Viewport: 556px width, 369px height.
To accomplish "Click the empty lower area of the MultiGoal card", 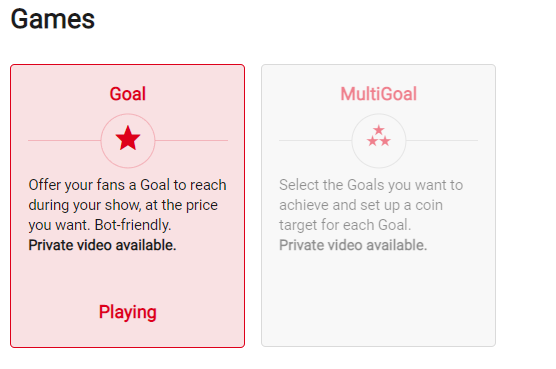I will tap(378, 300).
